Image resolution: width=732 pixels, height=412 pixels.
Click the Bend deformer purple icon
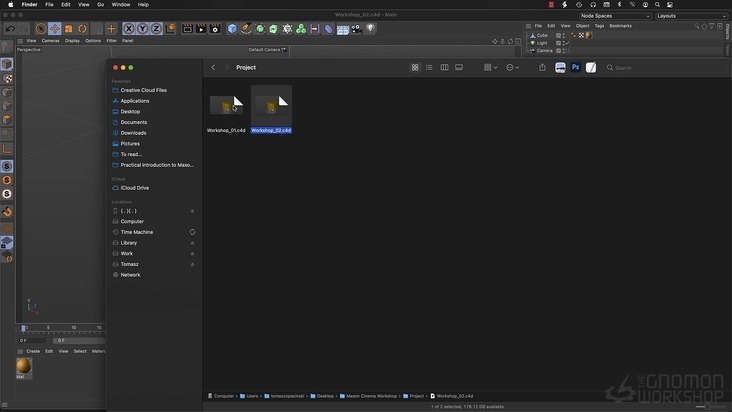pos(329,29)
